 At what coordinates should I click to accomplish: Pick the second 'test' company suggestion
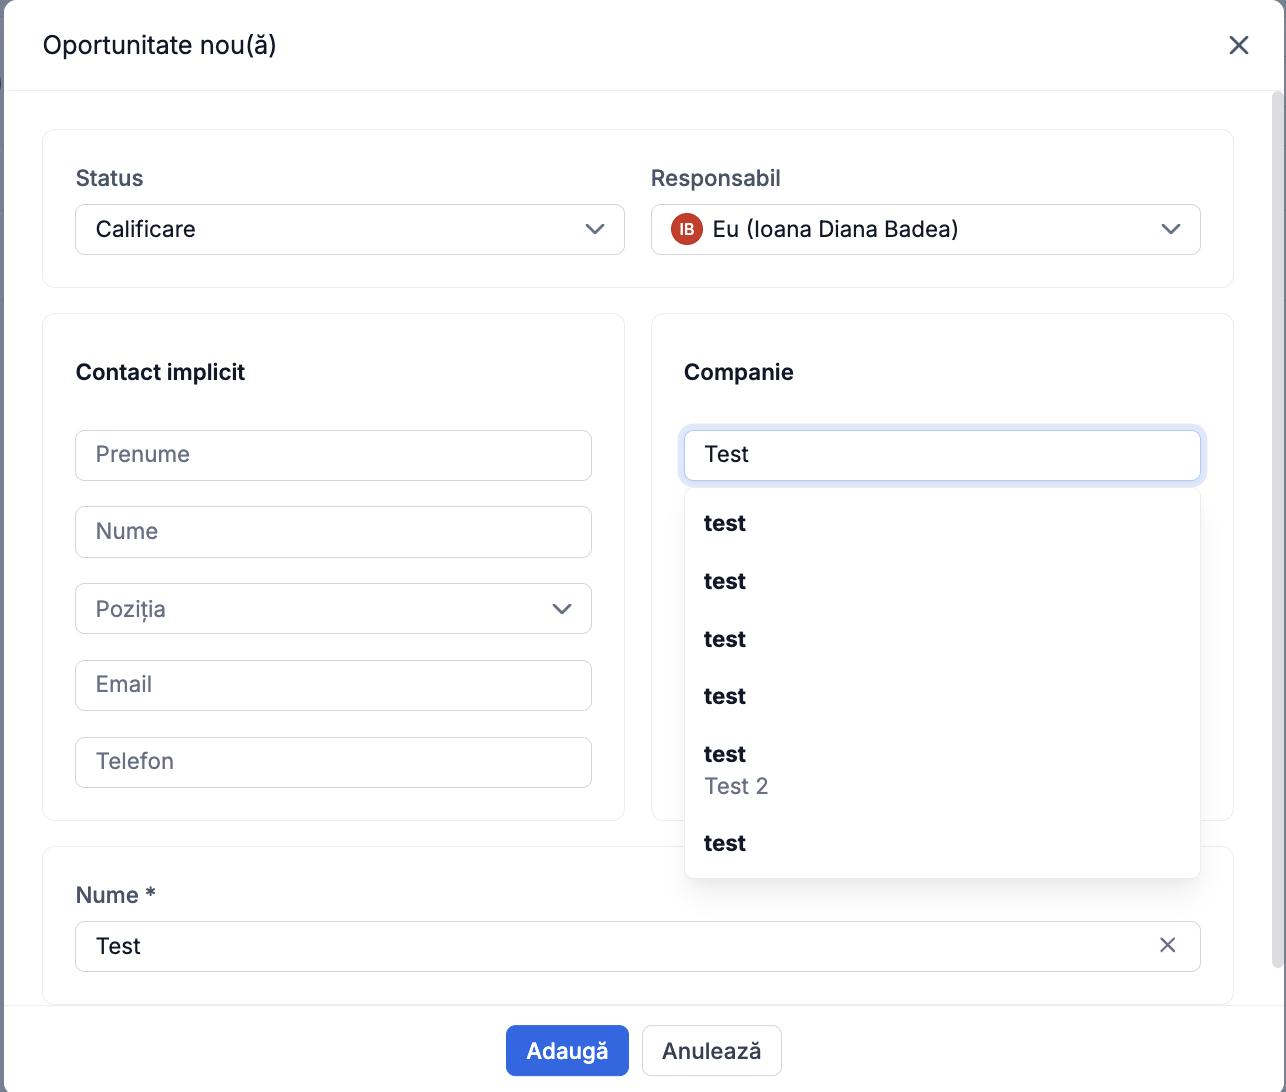point(941,581)
